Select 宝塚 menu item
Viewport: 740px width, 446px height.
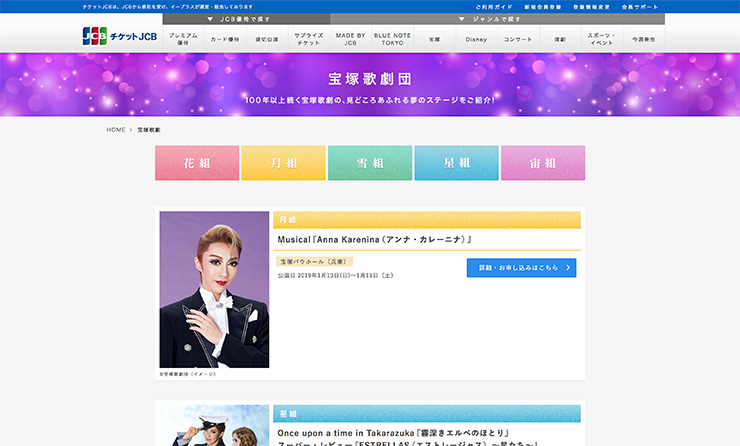434,39
